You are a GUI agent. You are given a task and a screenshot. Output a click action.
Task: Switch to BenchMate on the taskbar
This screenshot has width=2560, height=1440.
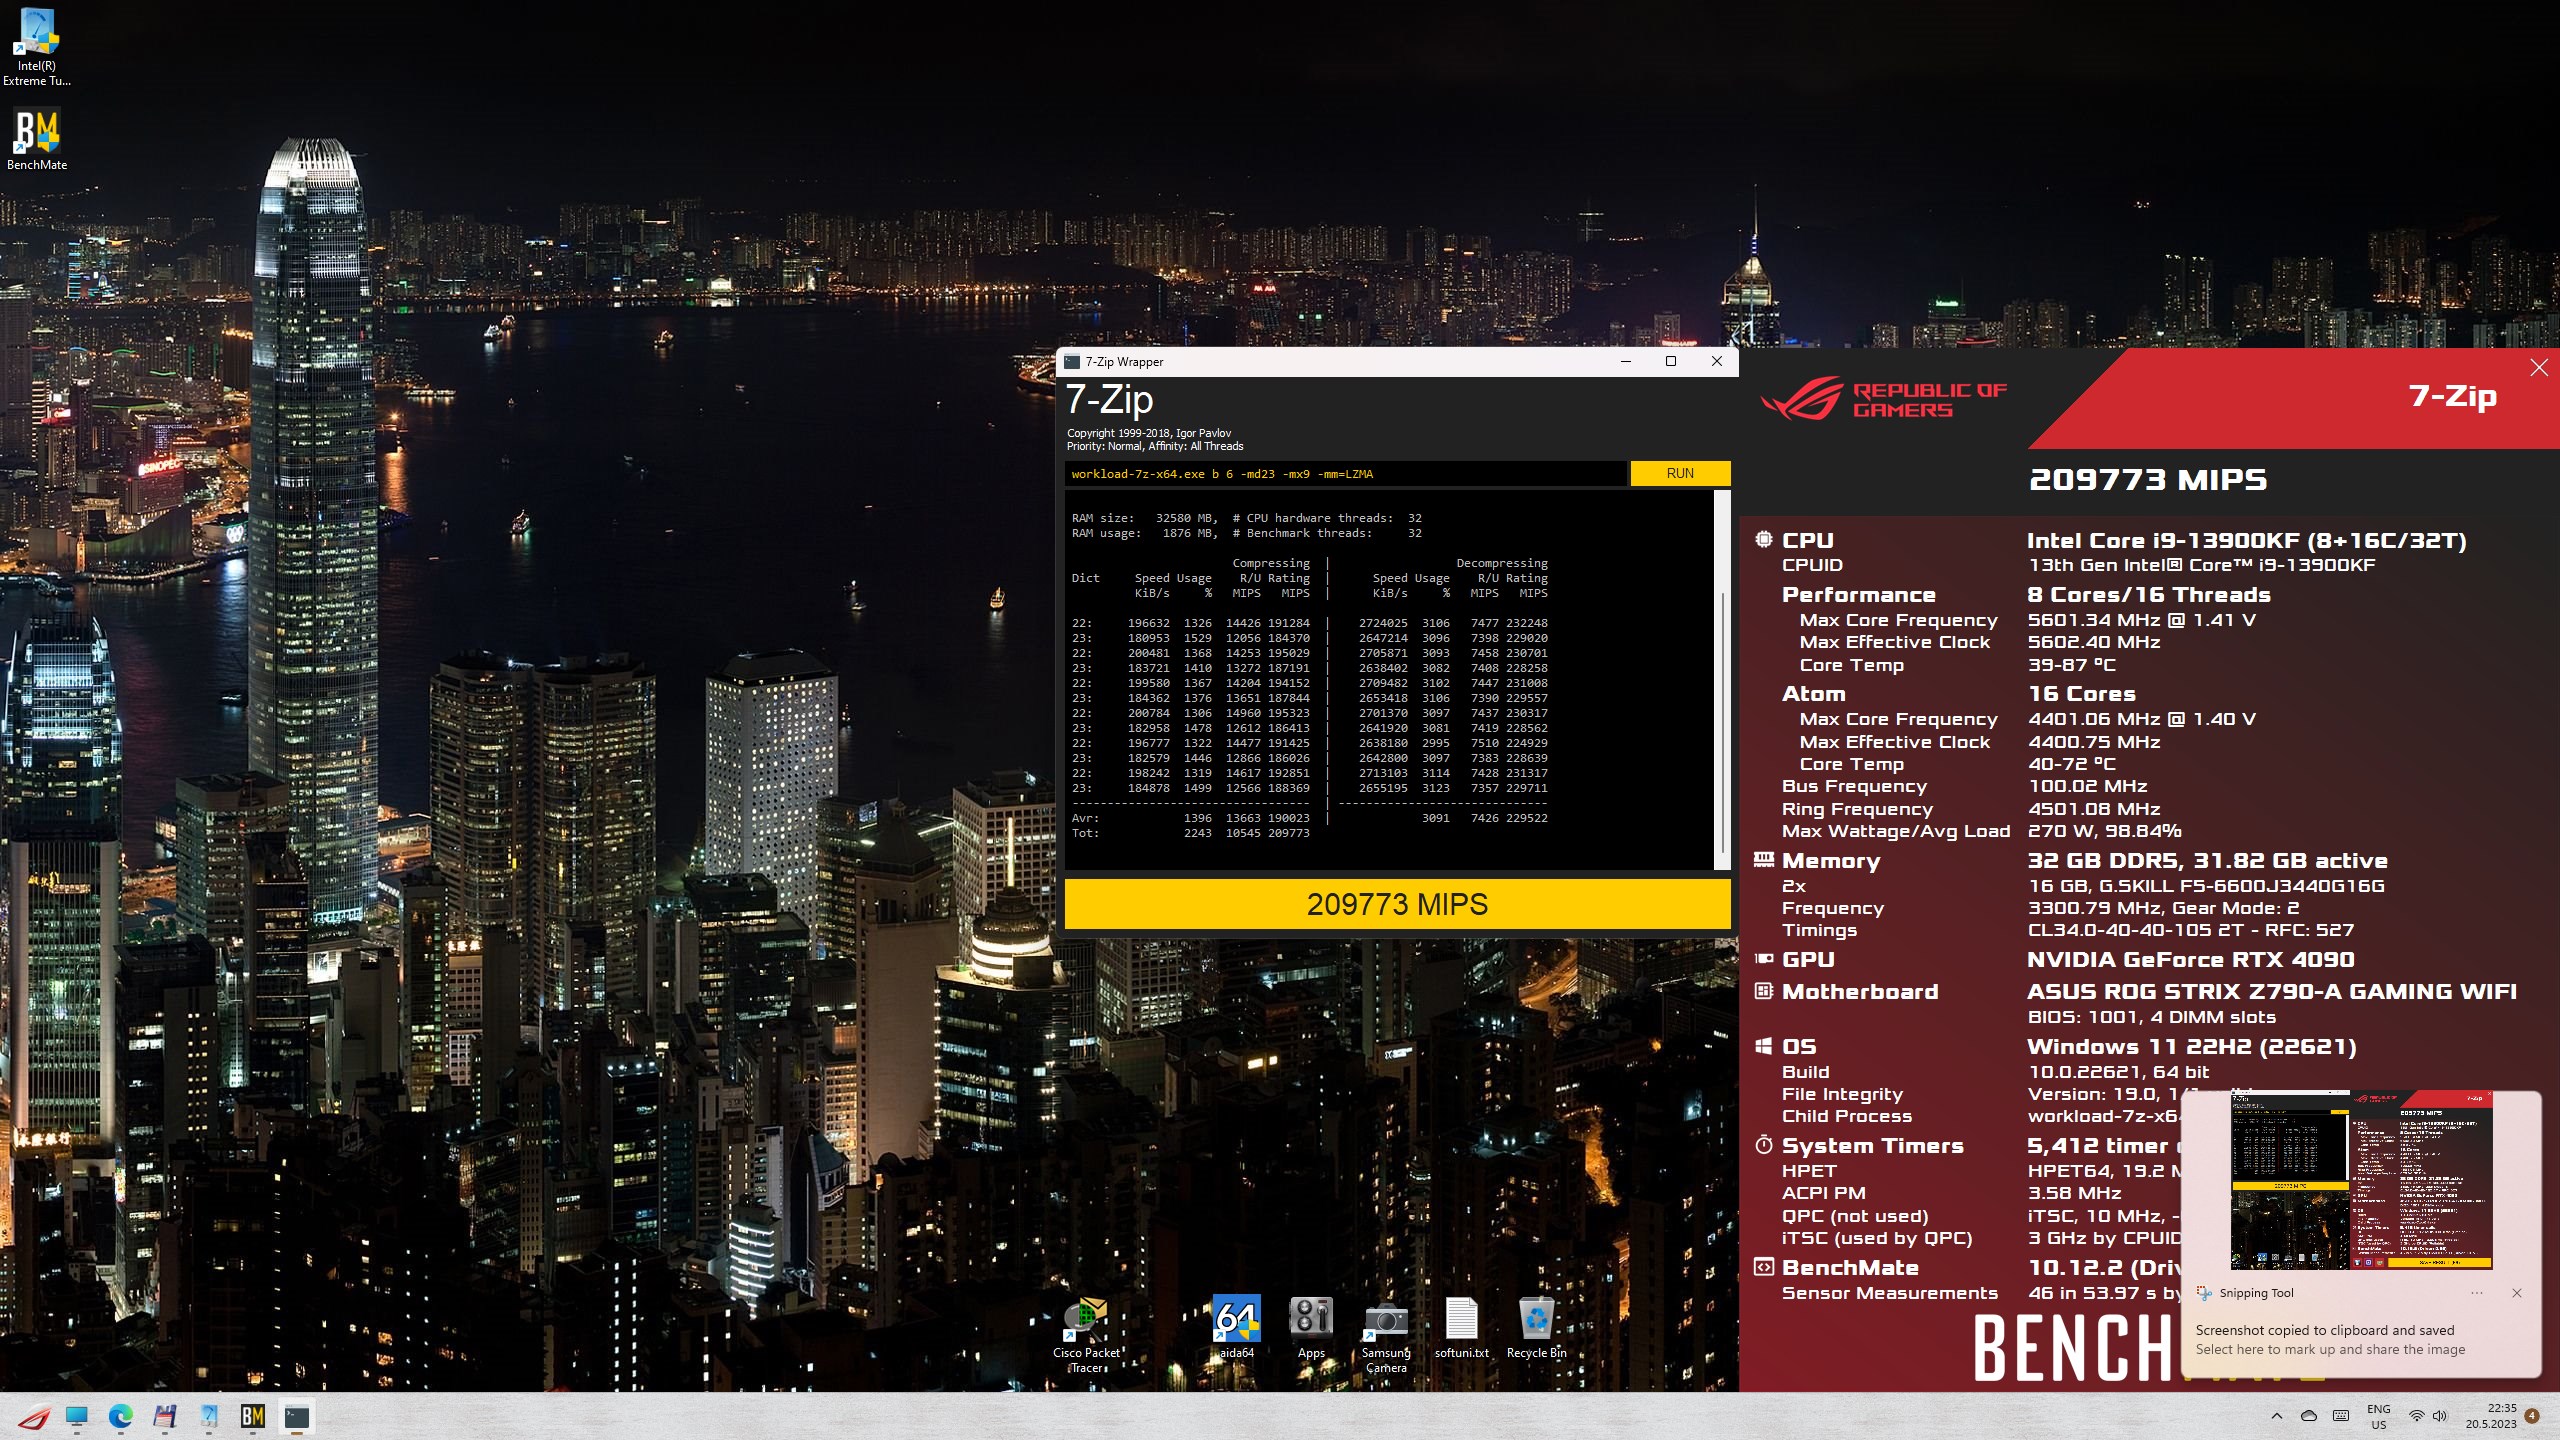coord(253,1416)
